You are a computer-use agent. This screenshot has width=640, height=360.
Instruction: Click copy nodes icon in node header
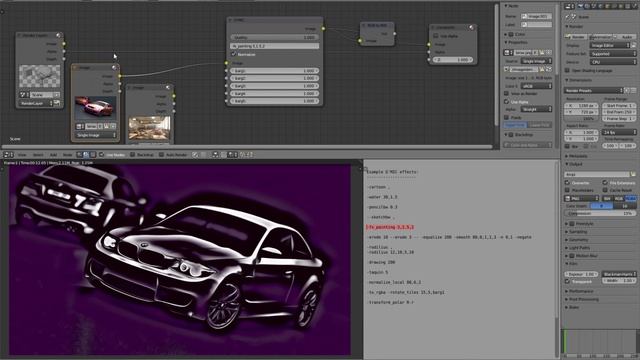pyautogui.click(x=243, y=155)
